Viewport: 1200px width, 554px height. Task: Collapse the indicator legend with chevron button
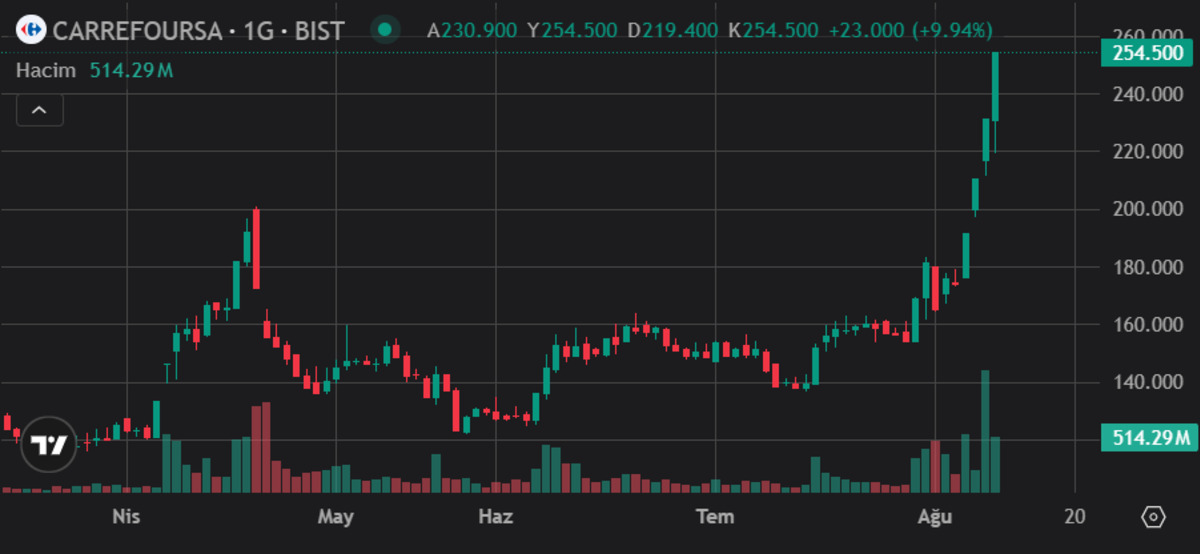coord(40,110)
